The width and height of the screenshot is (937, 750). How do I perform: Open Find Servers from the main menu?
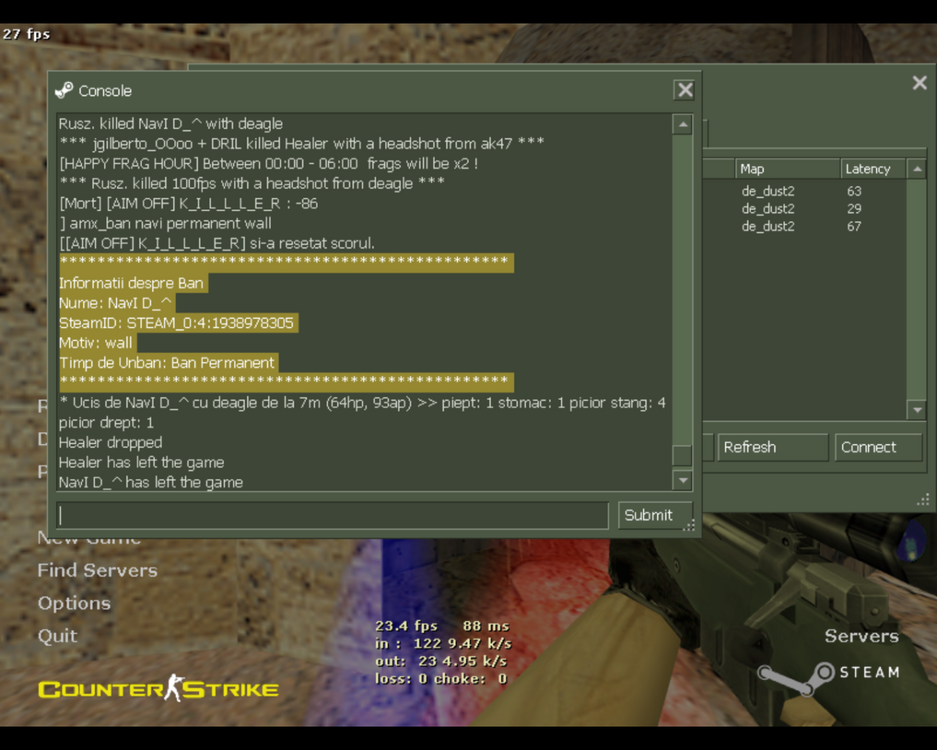(x=97, y=570)
